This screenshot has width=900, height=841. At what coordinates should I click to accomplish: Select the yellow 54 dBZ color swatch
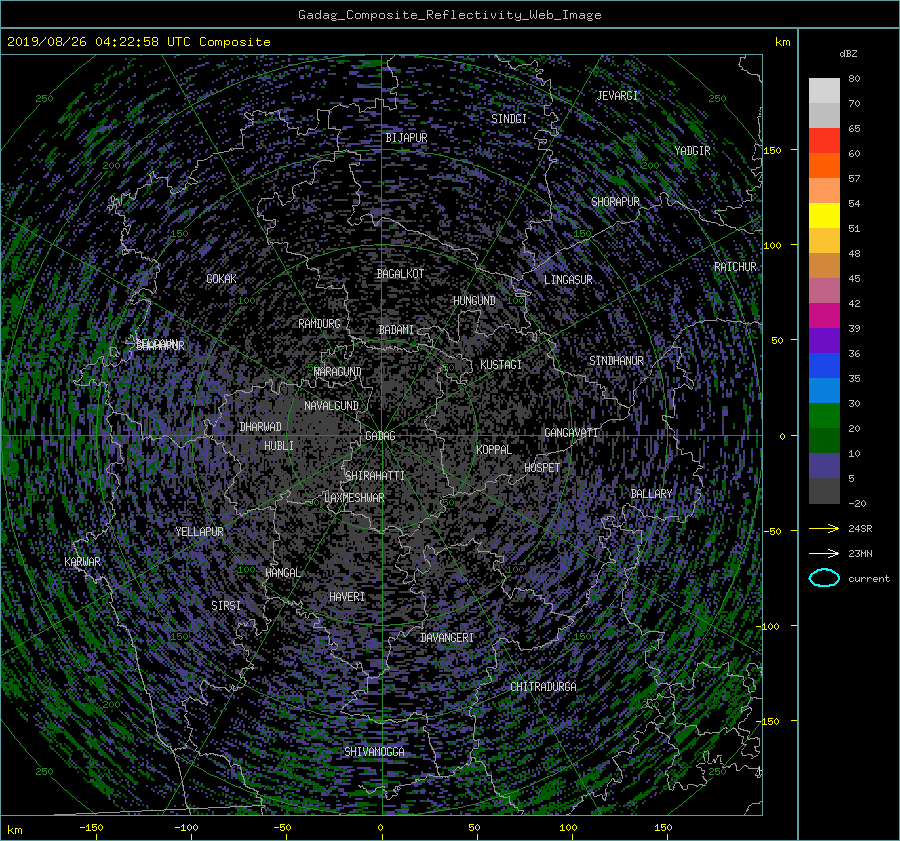coord(824,215)
